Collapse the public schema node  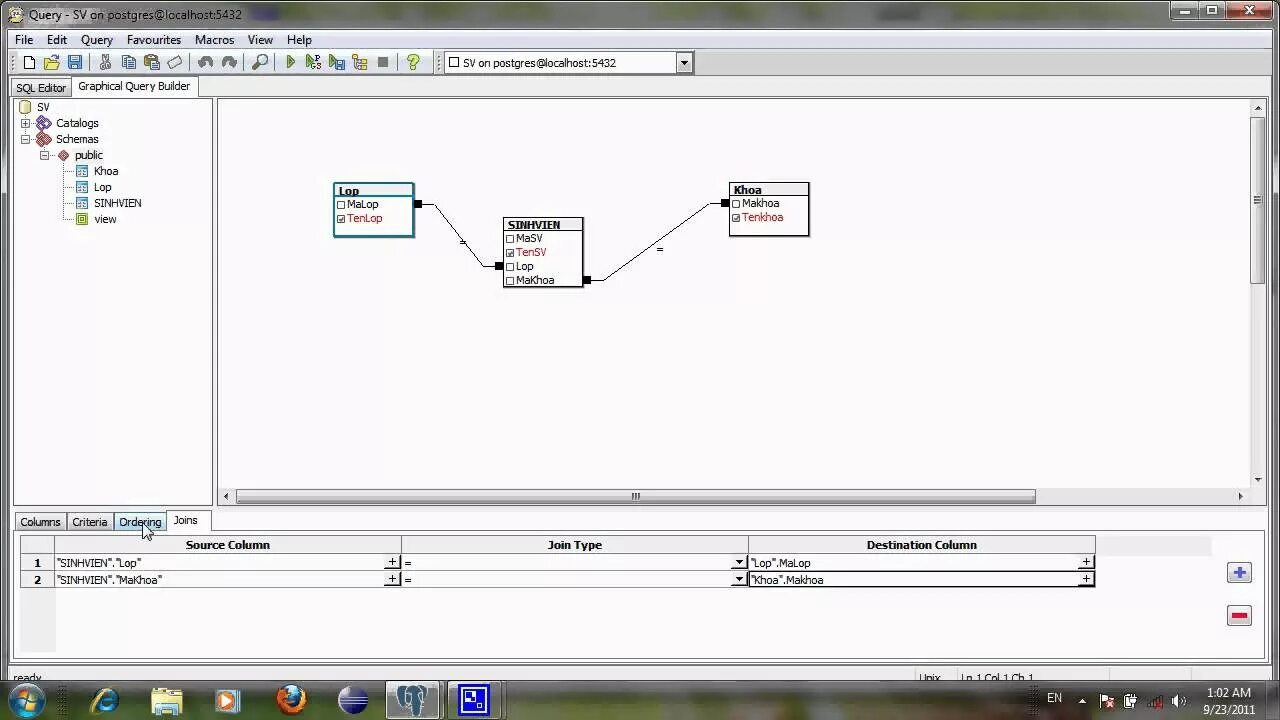[44, 155]
